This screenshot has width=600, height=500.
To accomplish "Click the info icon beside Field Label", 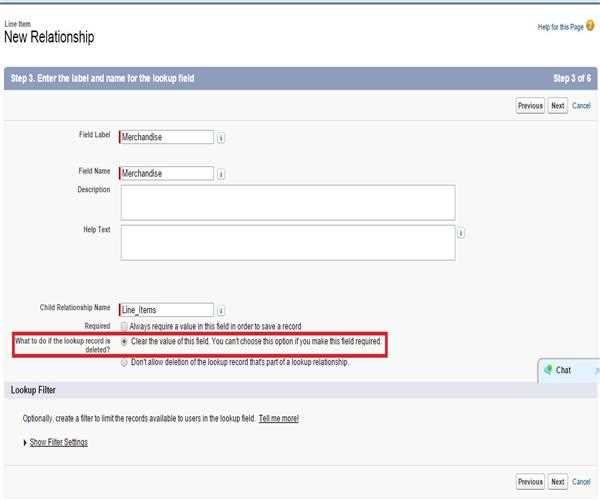I will coord(221,138).
